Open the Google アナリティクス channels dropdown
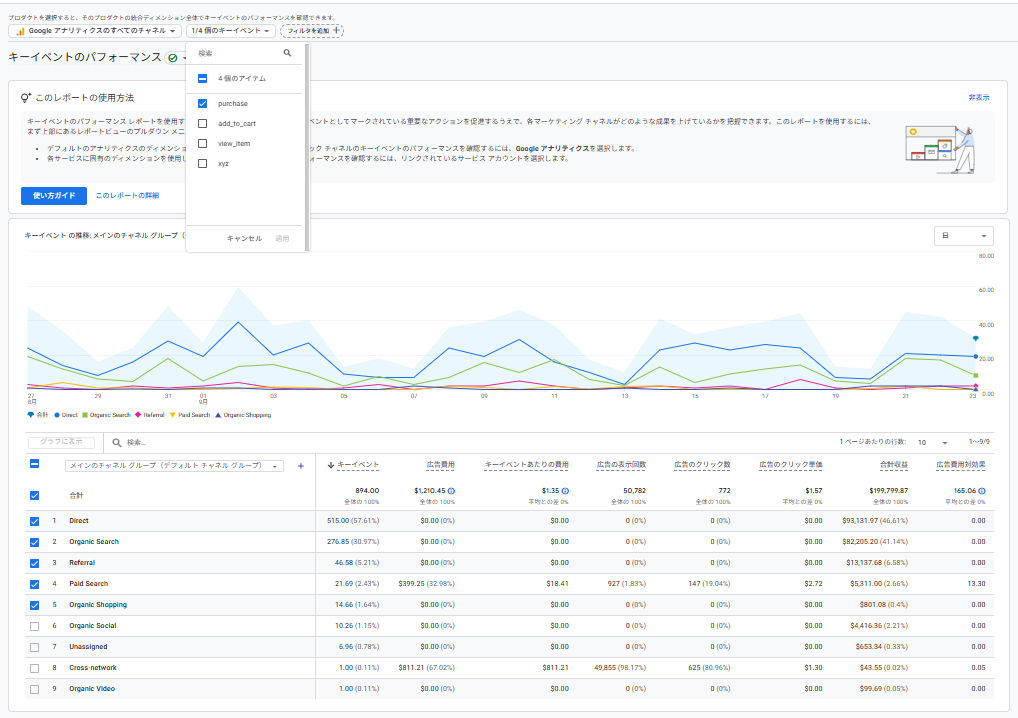The width and height of the screenshot is (1018, 718). [94, 31]
